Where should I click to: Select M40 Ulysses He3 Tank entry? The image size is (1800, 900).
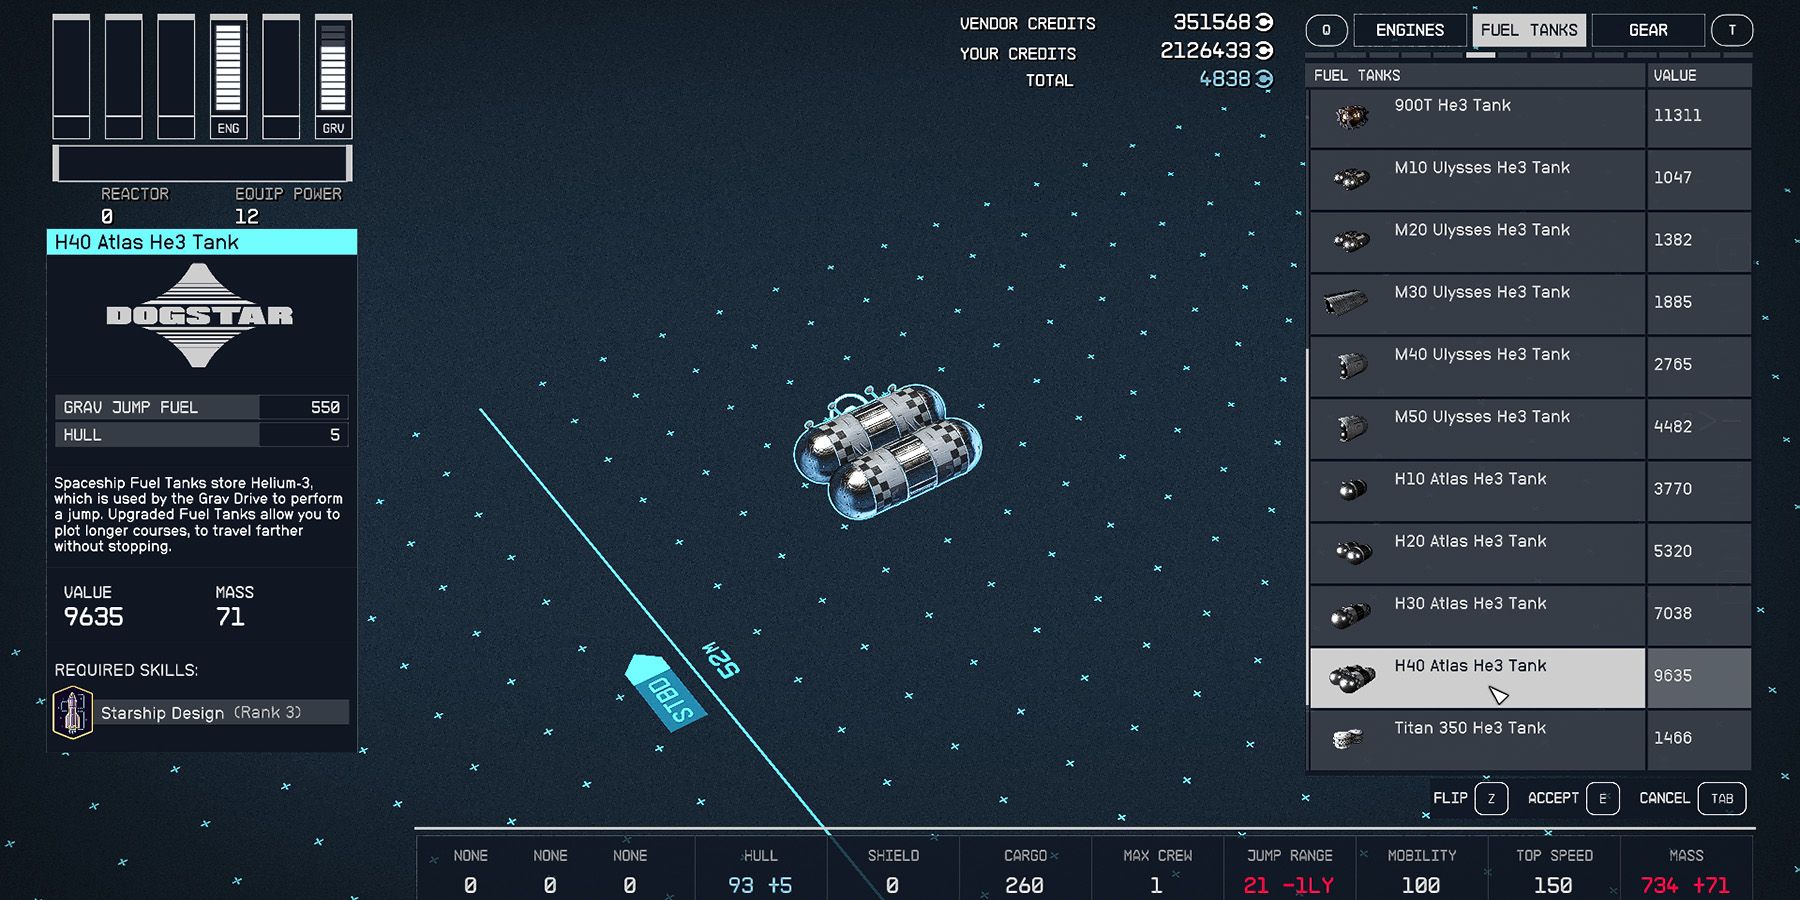pos(1477,366)
